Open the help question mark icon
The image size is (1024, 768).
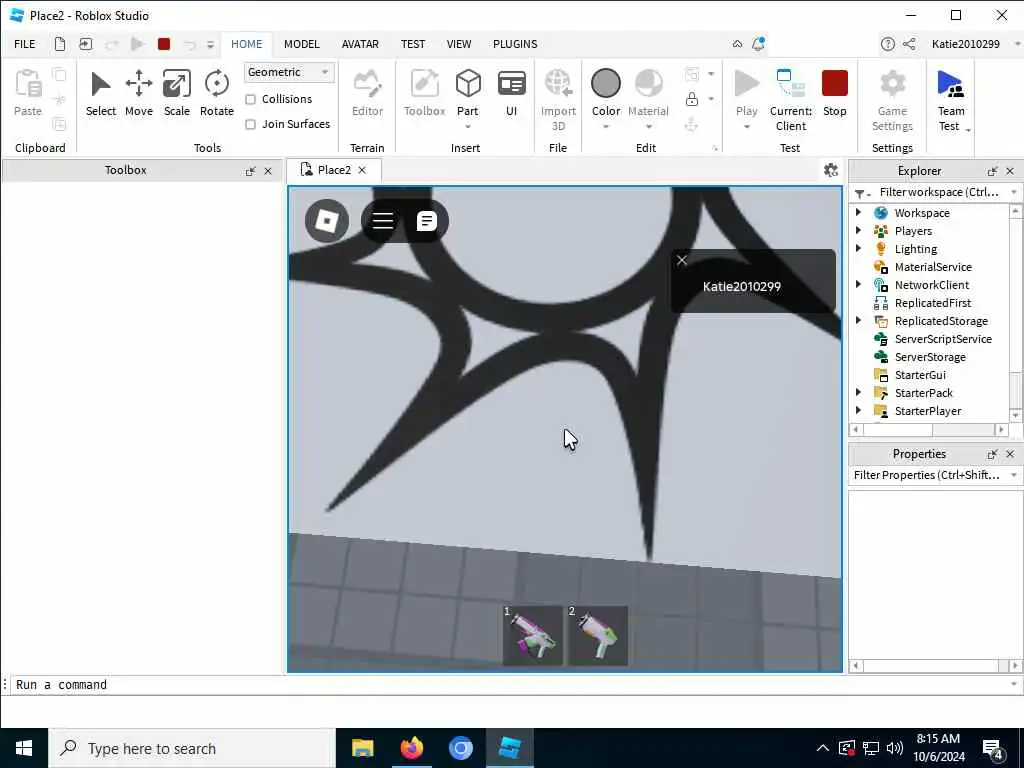tap(888, 44)
